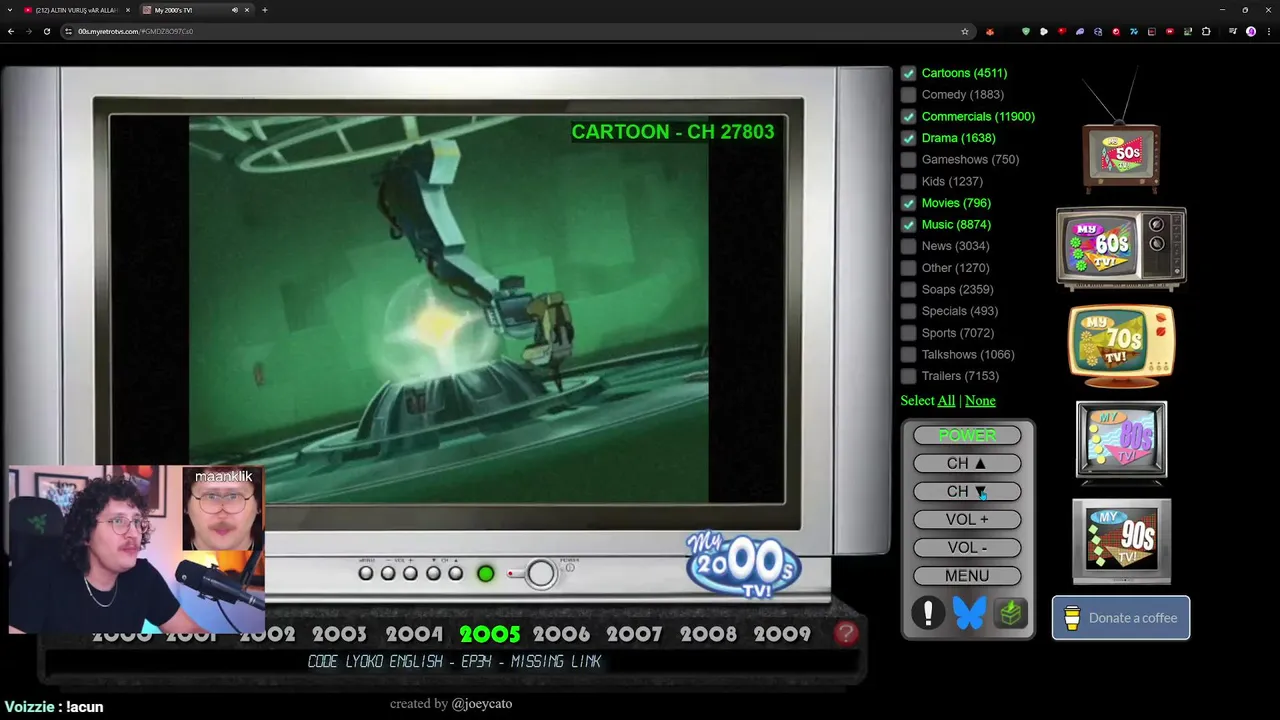Open the browser three-dot menu

click(x=1267, y=31)
